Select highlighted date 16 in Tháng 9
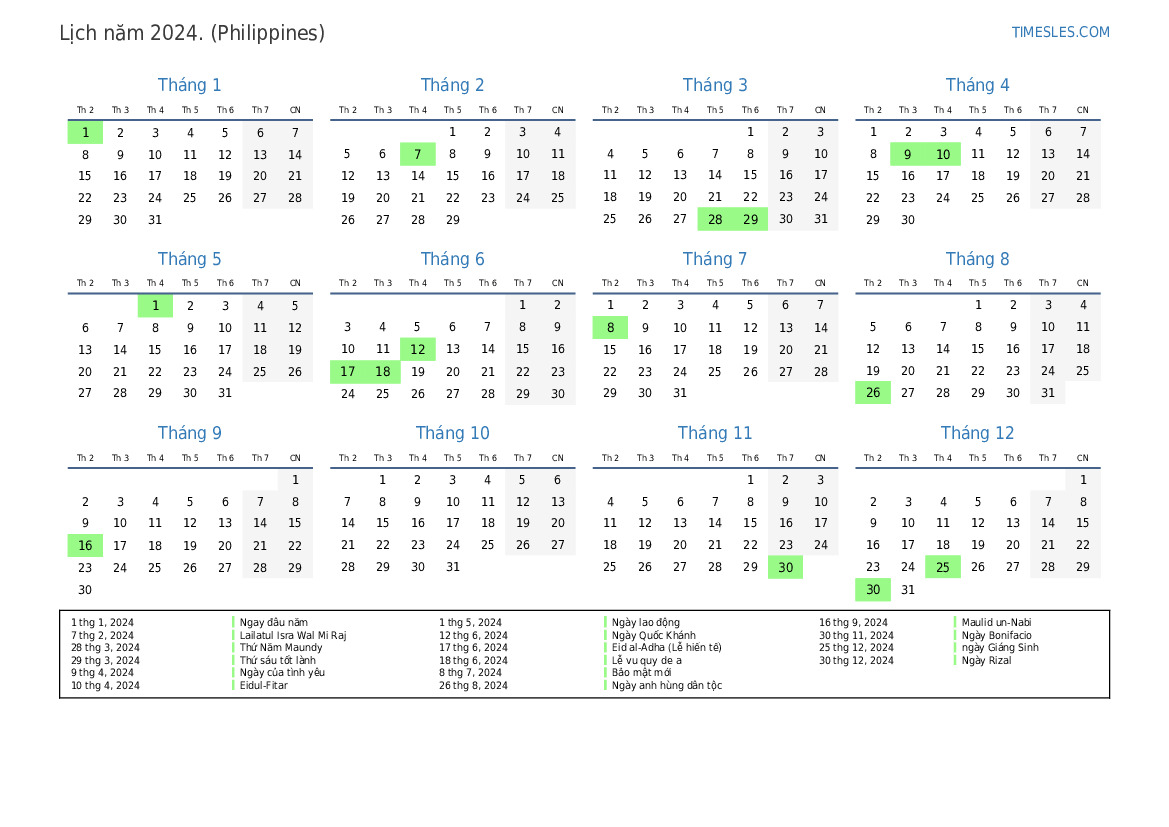Viewport: 1169px width, 827px height. click(85, 546)
